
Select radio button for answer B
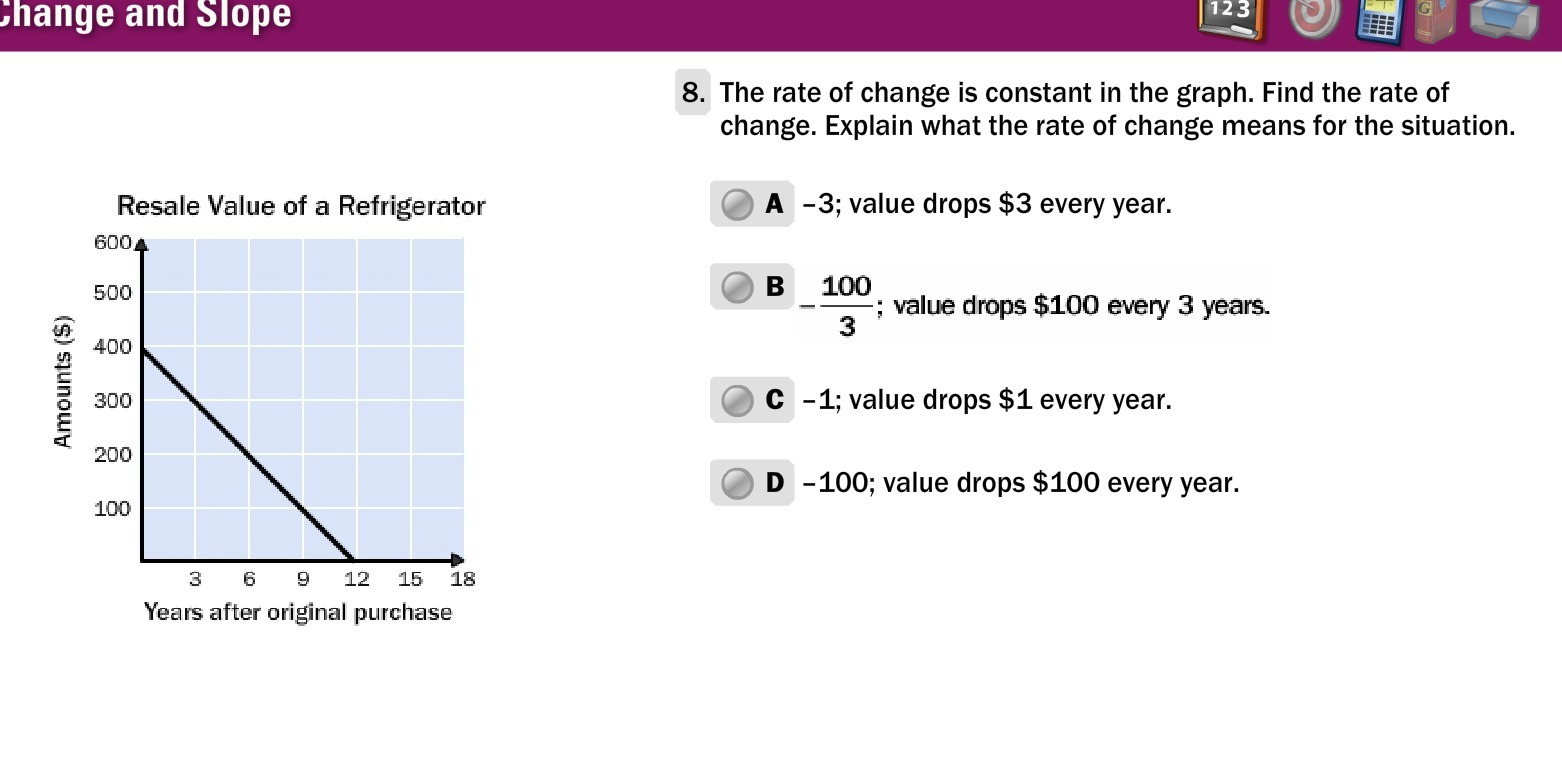point(737,287)
